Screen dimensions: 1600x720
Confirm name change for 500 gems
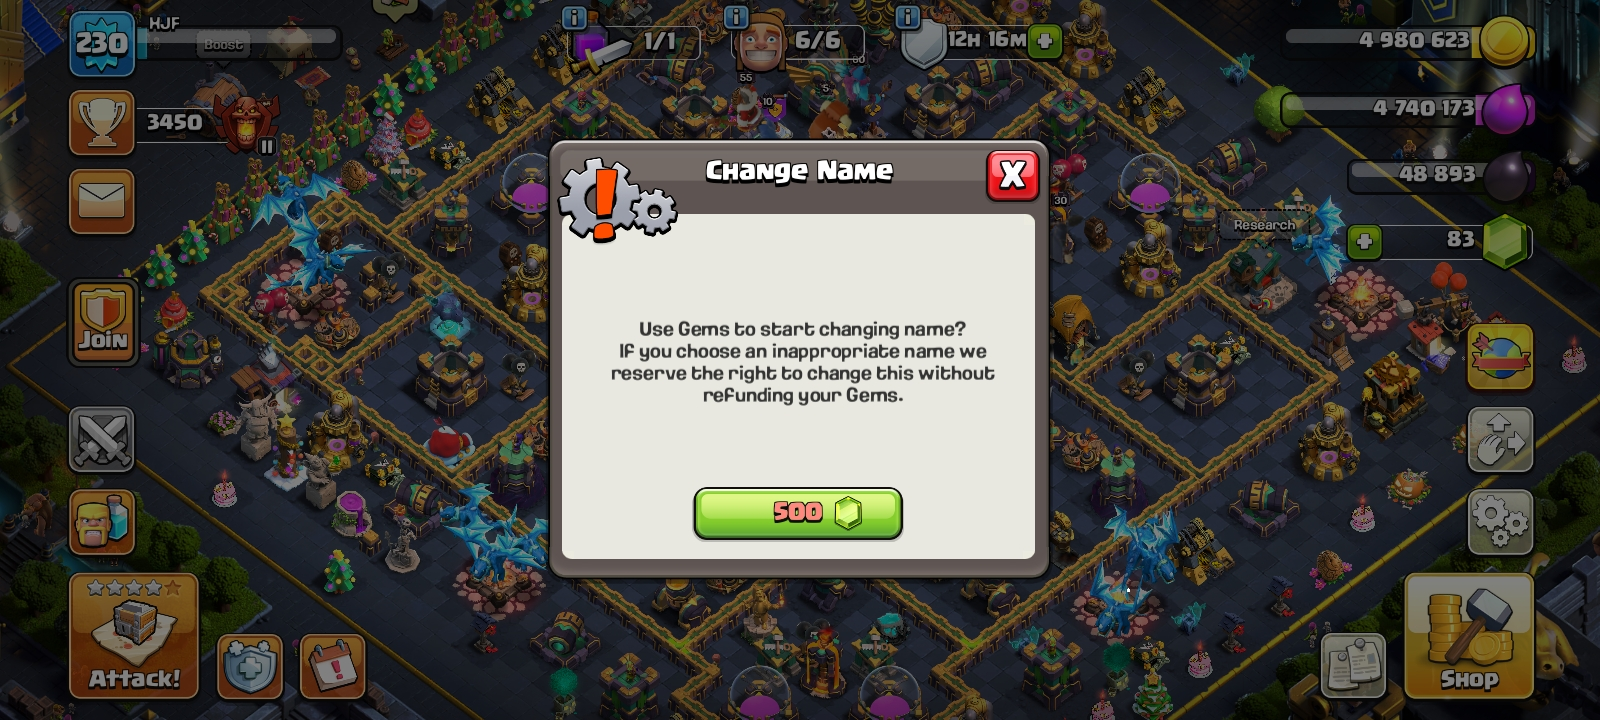798,513
